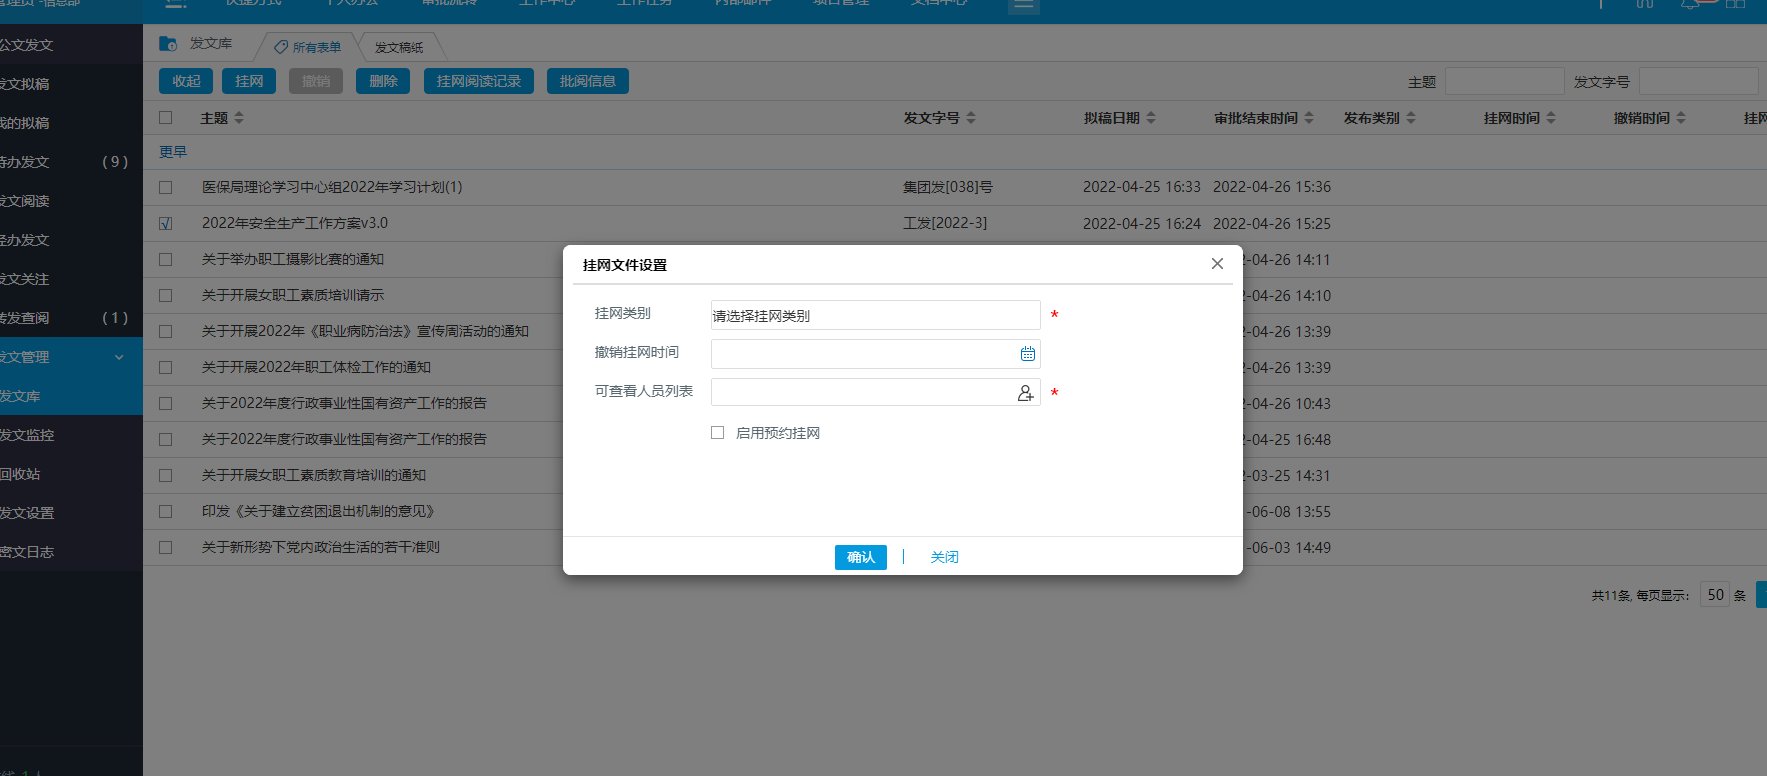The width and height of the screenshot is (1767, 776).
Task: Collapse the 发文管理 sidebar chevron
Action: pyautogui.click(x=119, y=357)
